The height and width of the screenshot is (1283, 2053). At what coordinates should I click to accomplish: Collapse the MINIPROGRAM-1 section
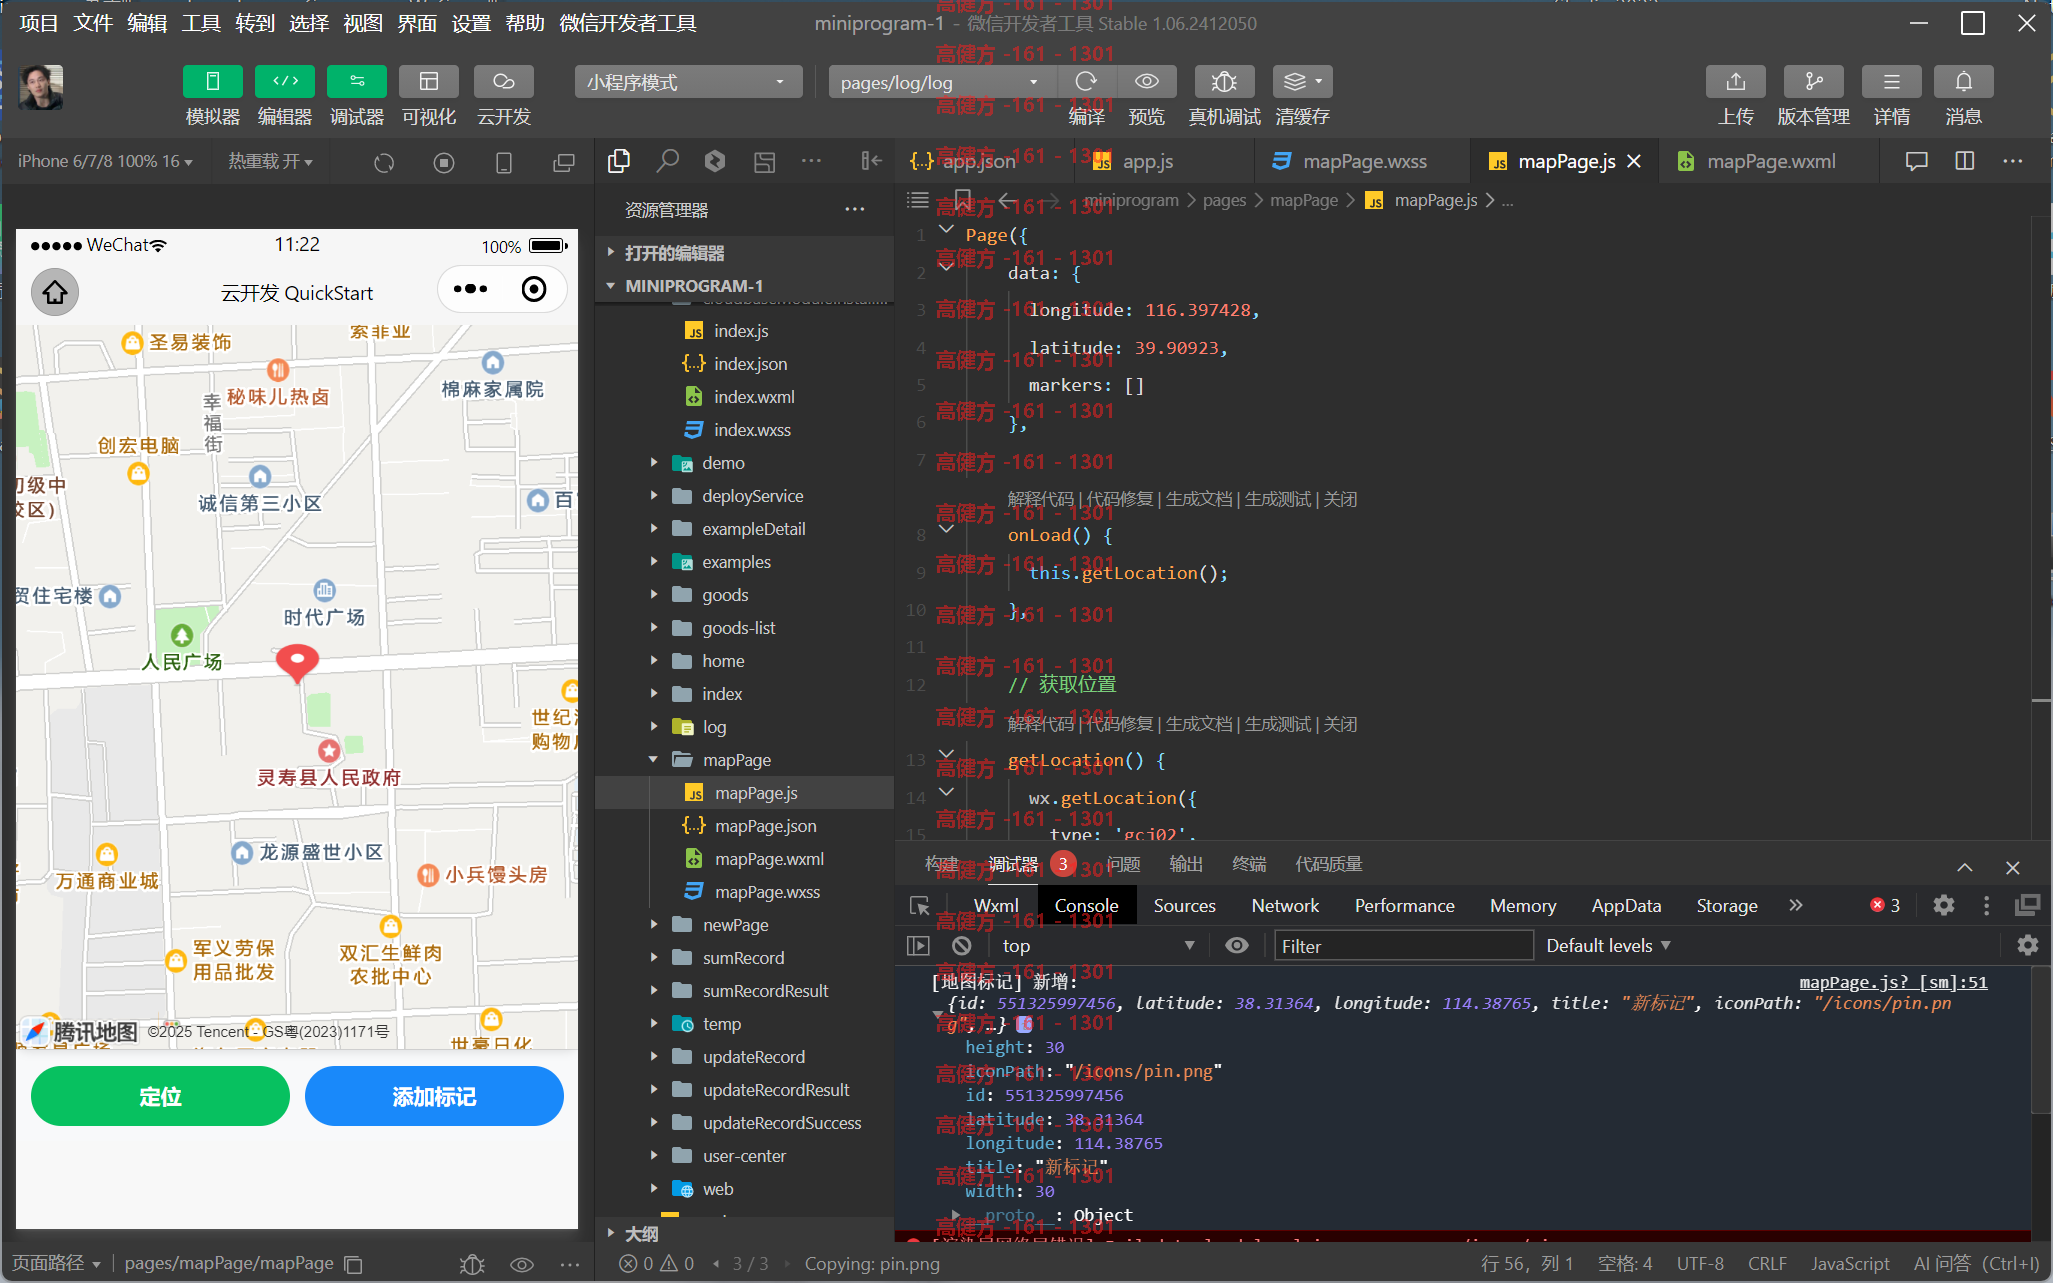[x=693, y=286]
